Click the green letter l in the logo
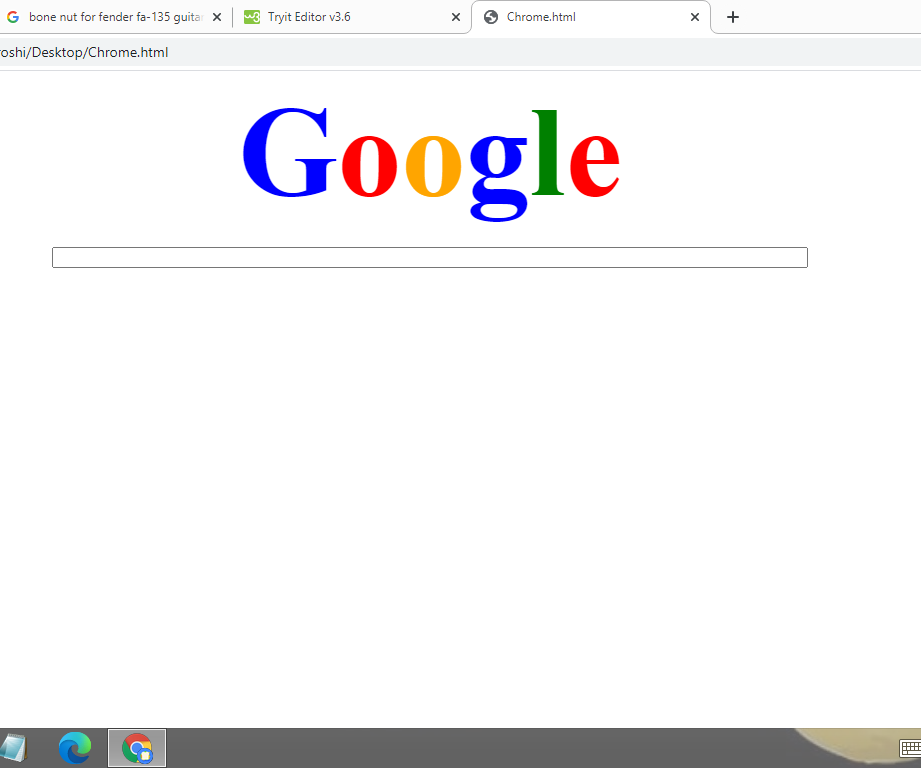 (546, 152)
